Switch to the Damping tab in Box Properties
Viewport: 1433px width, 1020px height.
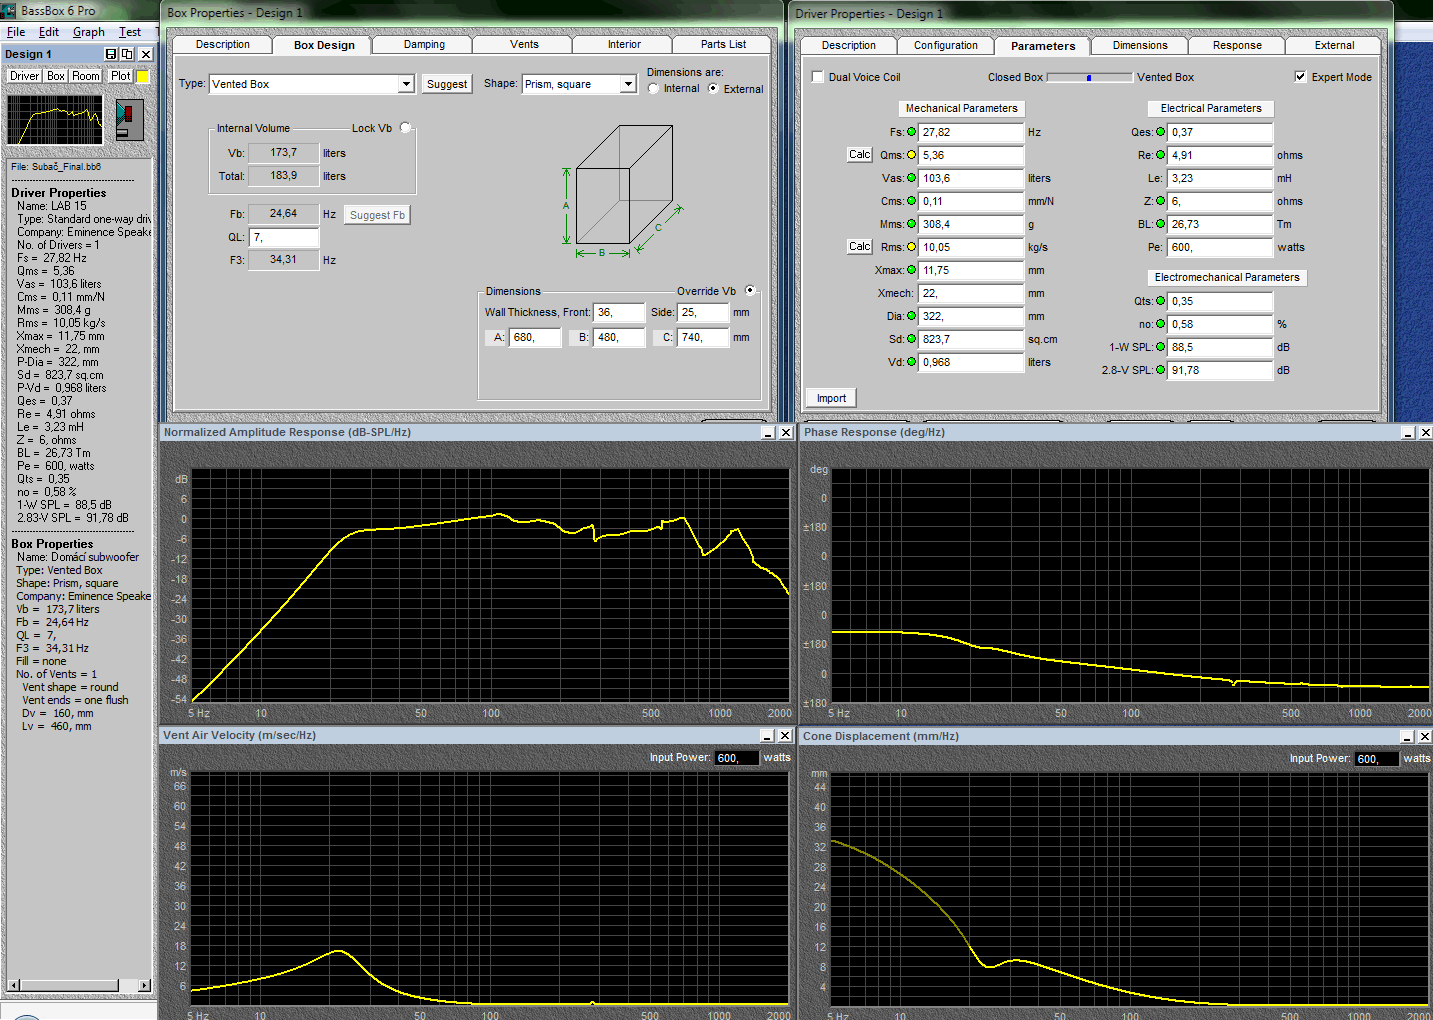point(424,45)
